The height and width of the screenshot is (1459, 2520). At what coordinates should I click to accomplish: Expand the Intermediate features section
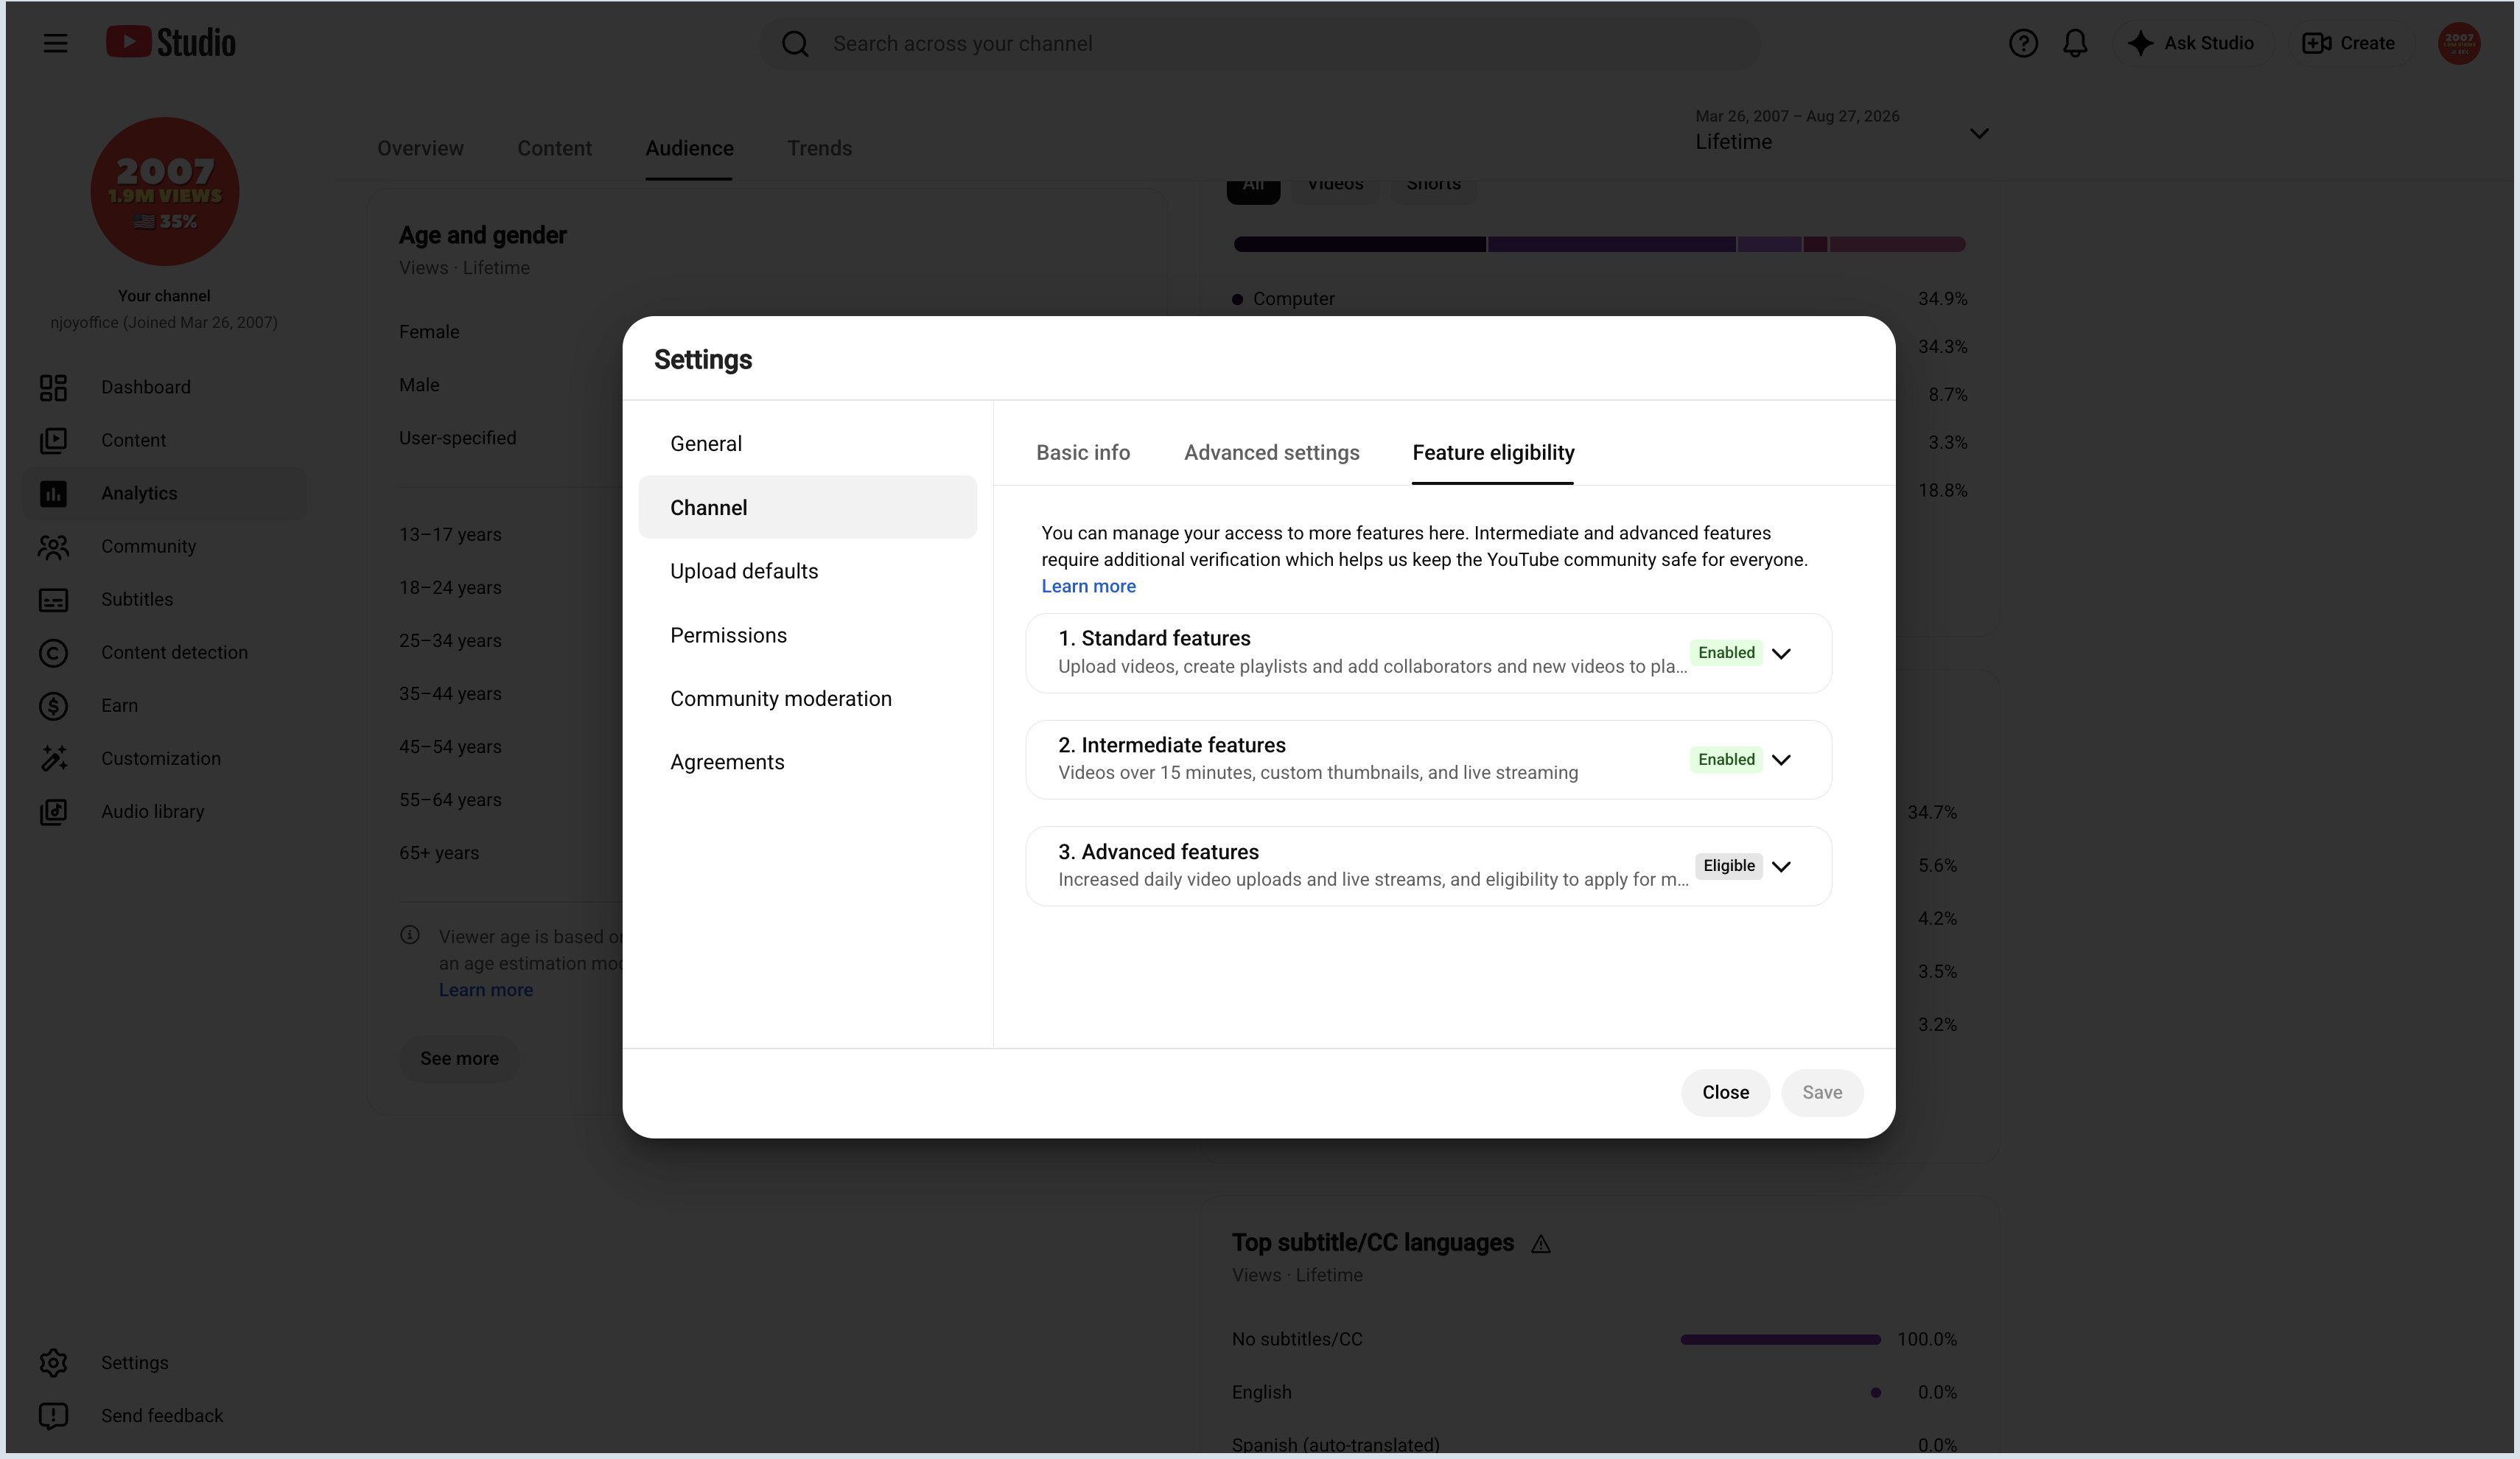click(x=1780, y=760)
